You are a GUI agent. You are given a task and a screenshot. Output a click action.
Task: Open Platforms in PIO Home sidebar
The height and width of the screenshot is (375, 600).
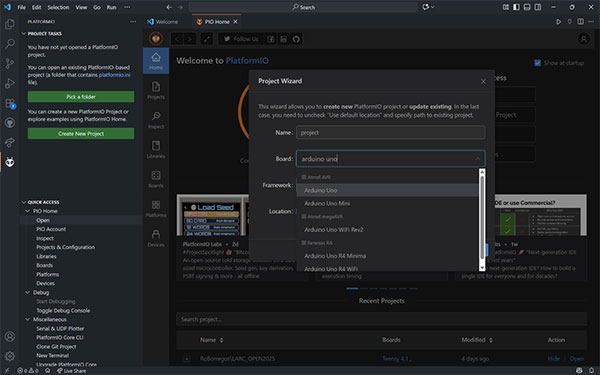156,208
